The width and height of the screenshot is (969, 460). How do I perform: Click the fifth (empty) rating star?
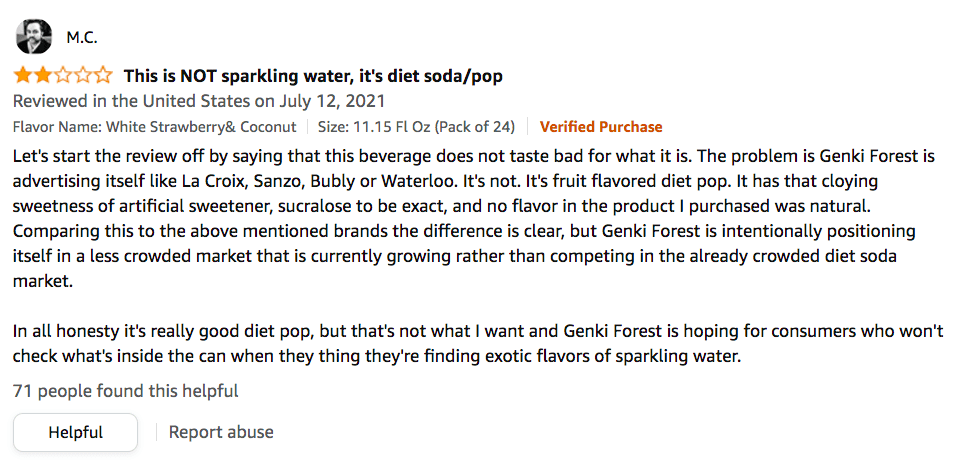click(103, 76)
